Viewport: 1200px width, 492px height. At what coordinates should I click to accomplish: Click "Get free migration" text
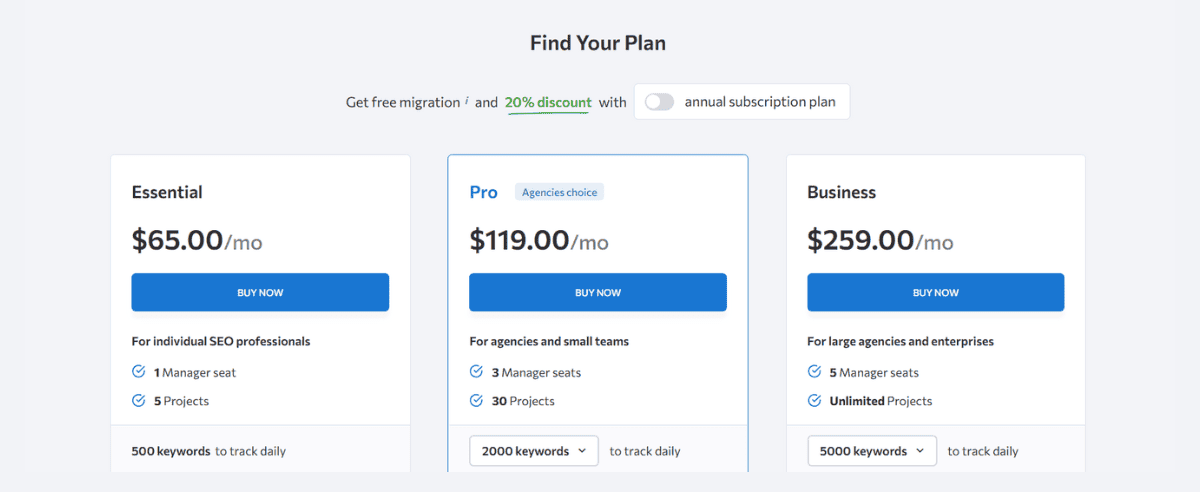pos(403,102)
